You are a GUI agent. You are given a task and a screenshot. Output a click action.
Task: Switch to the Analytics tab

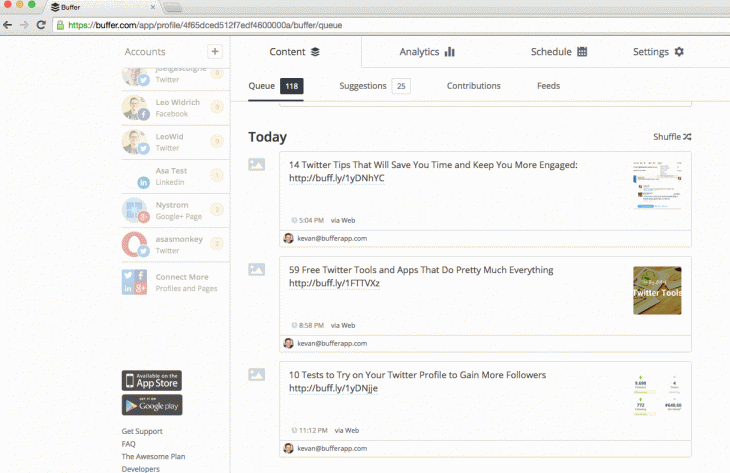pos(427,52)
